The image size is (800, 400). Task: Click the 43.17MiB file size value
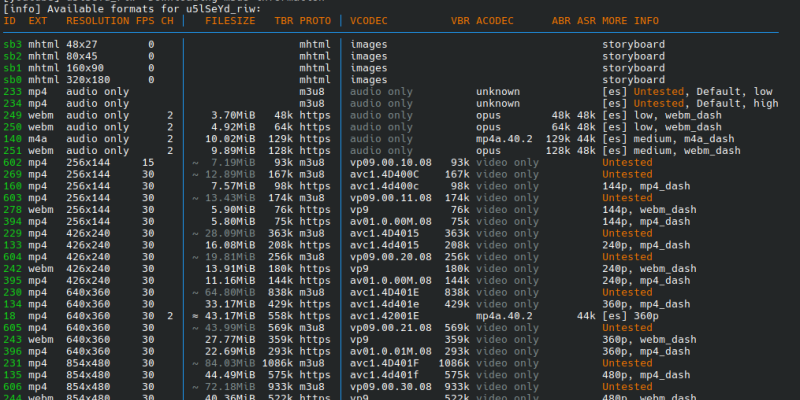pos(232,316)
